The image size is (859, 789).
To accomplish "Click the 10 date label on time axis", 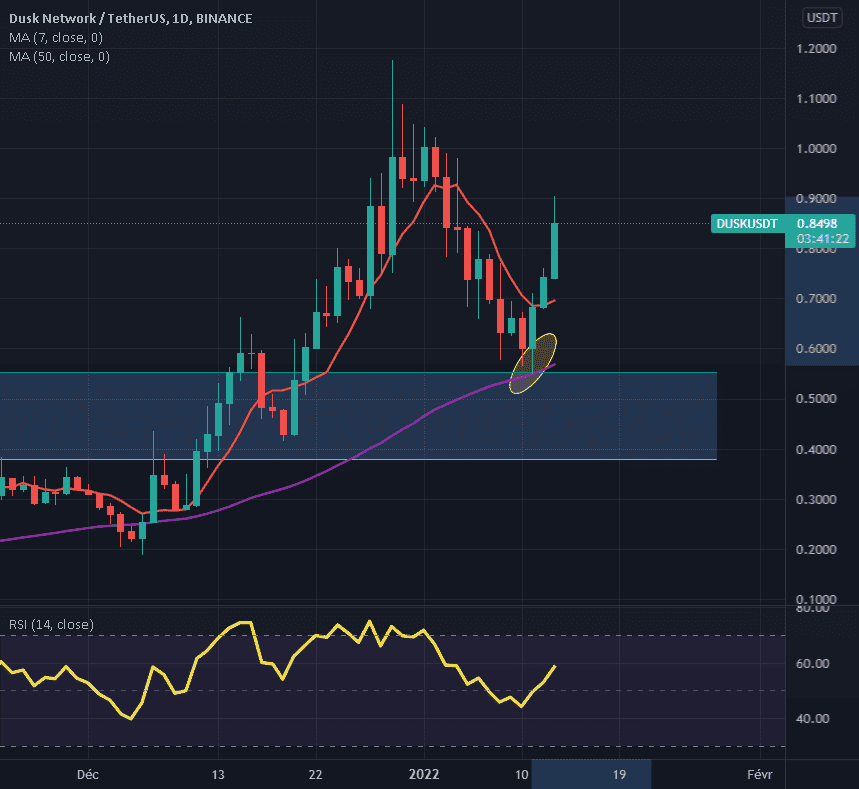I will click(x=522, y=774).
